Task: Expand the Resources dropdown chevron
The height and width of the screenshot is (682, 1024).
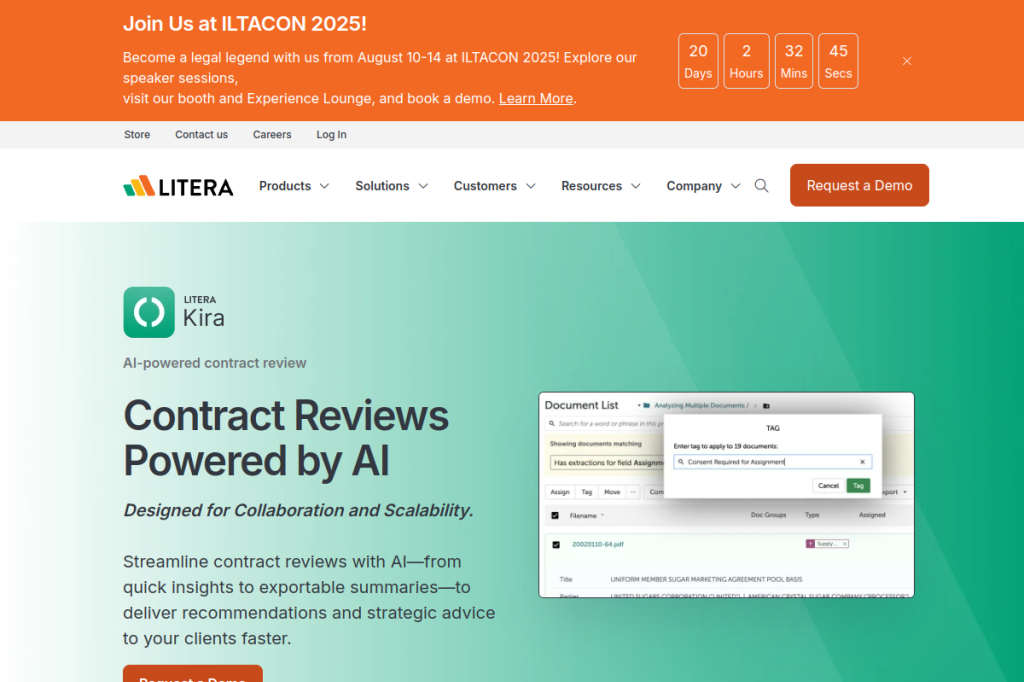Action: [x=636, y=186]
